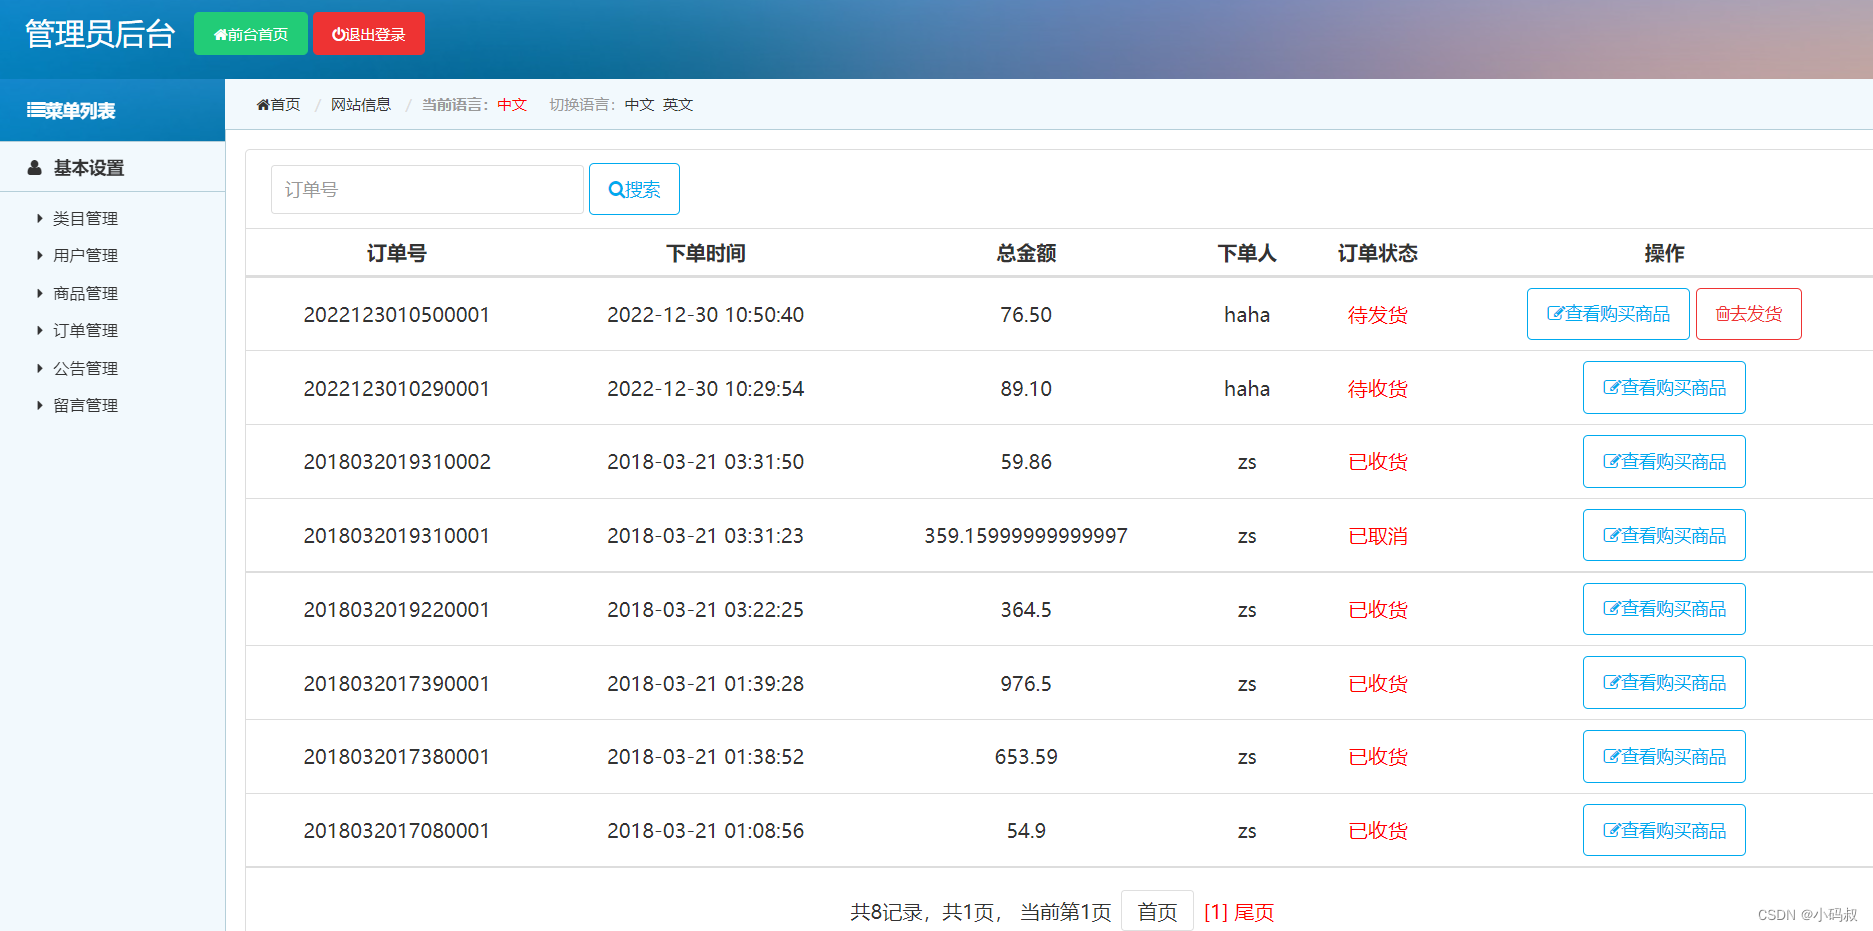The width and height of the screenshot is (1873, 931).
Task: Click the 总金额 column header
Action: [1027, 253]
